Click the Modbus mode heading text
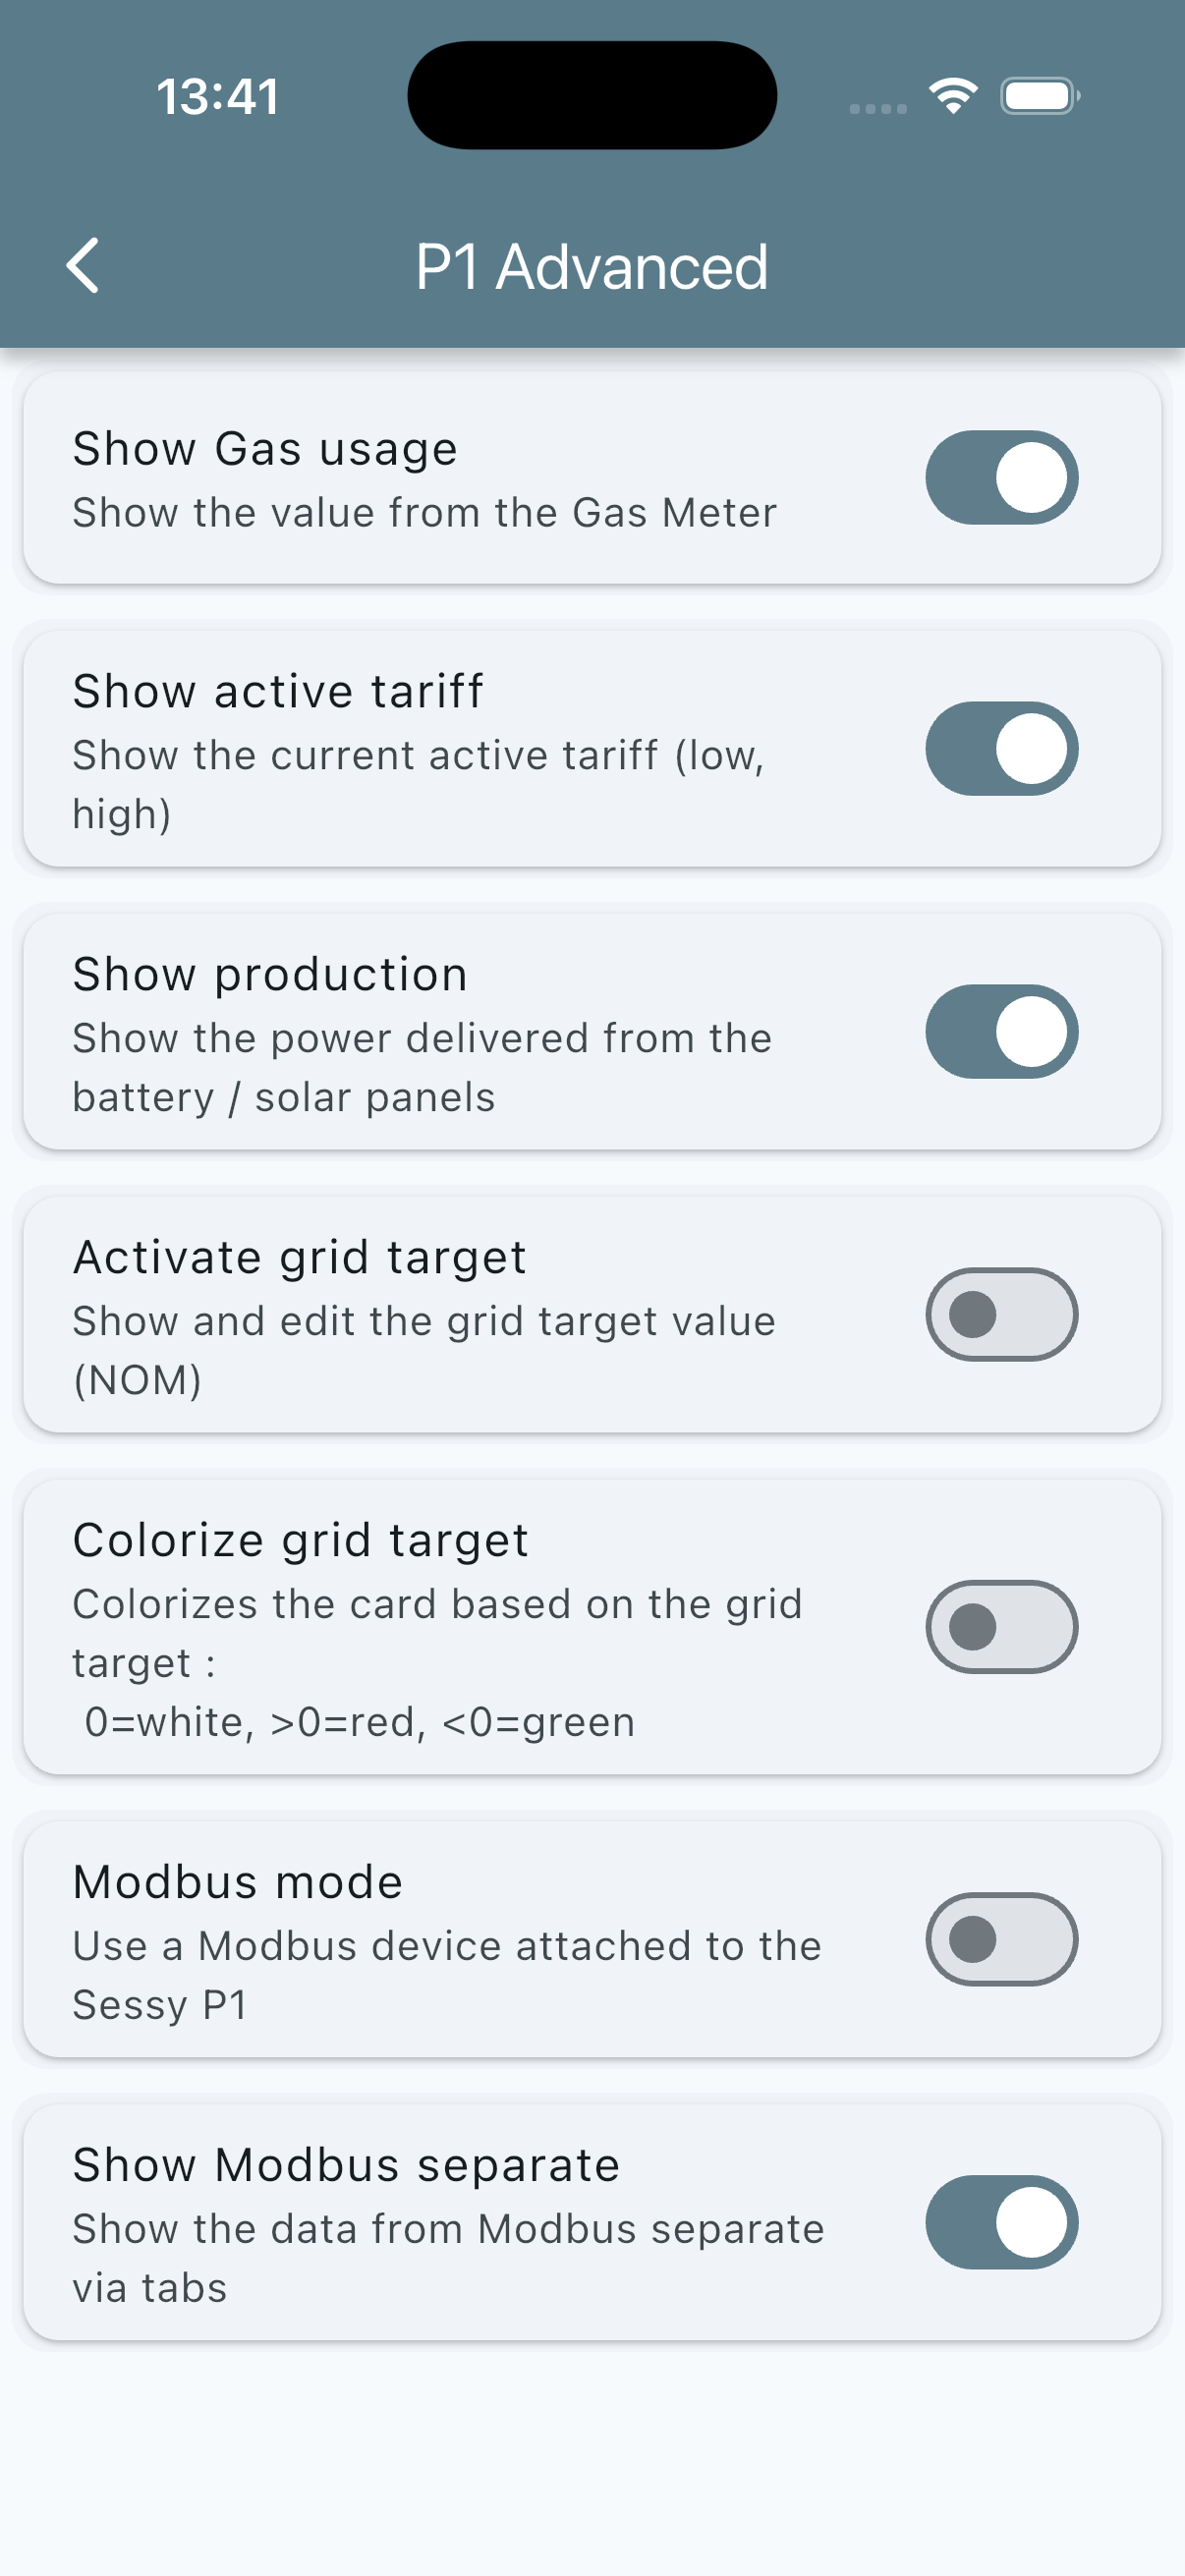Viewport: 1185px width, 2576px height. (238, 1883)
